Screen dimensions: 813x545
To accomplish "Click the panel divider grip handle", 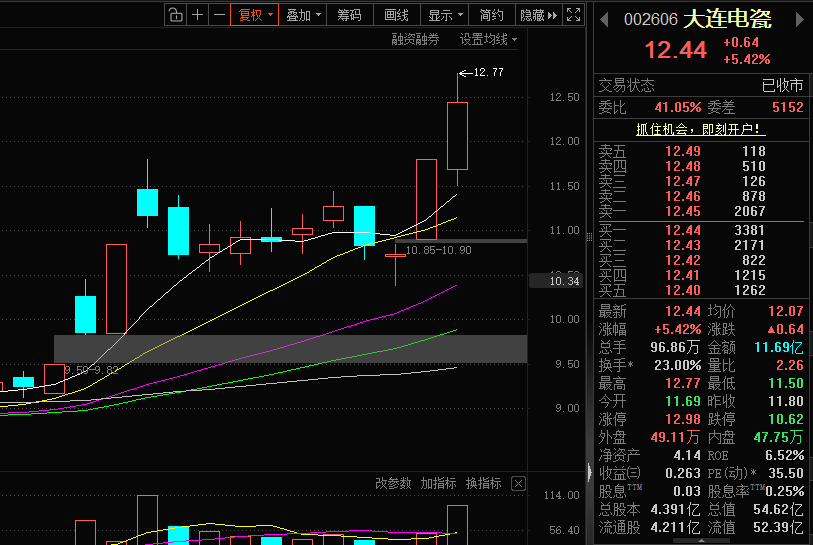I will click(x=590, y=237).
